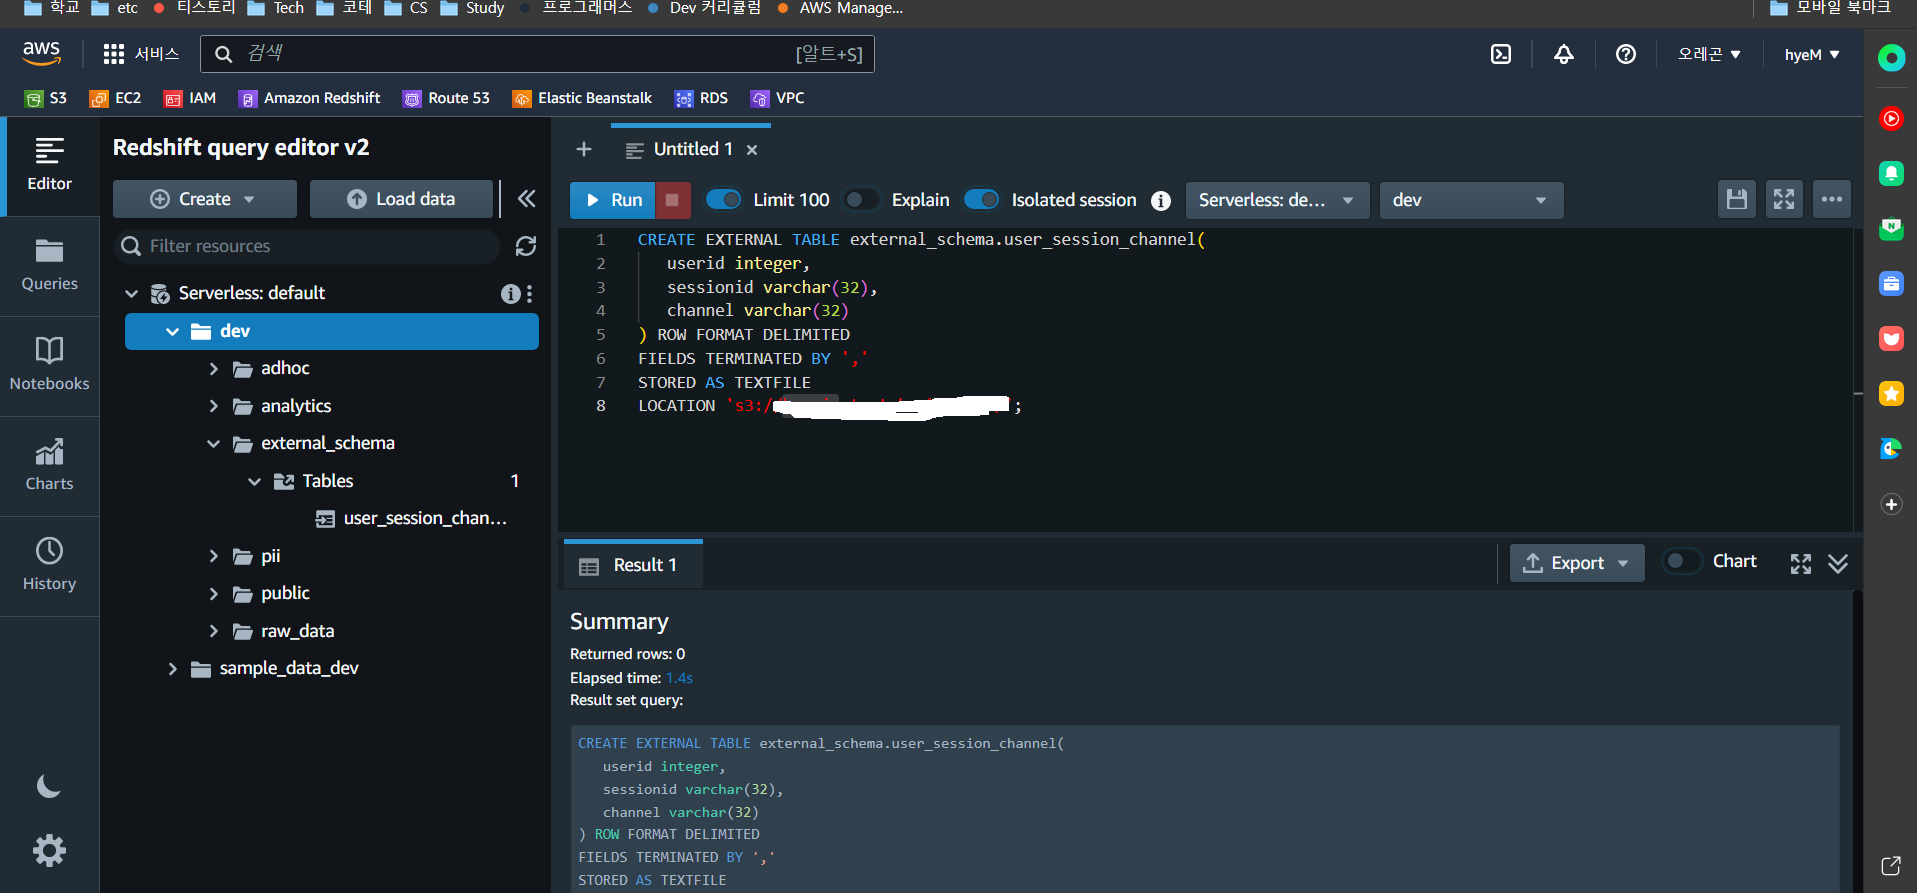Expand the public schema
Screen dimensions: 1917x893
[x=213, y=593]
